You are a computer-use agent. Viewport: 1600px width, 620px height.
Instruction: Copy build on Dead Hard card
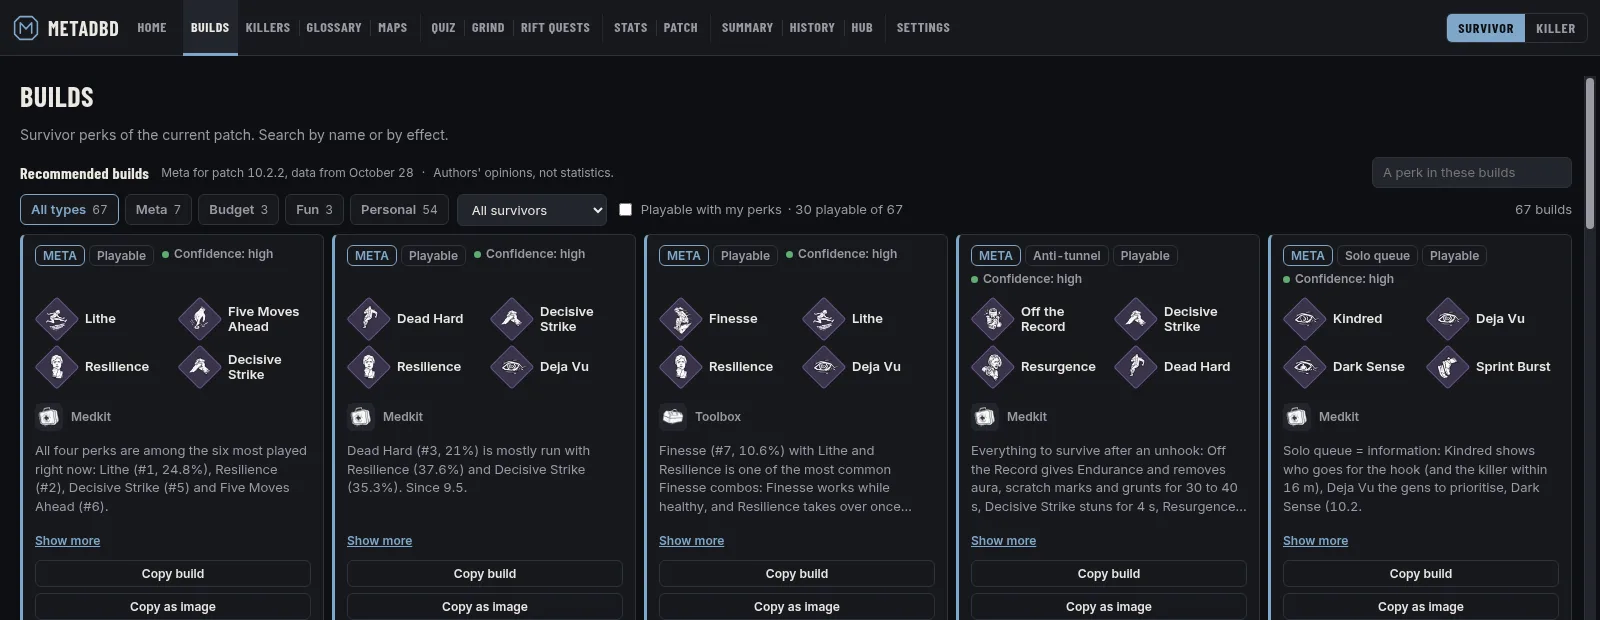point(485,574)
